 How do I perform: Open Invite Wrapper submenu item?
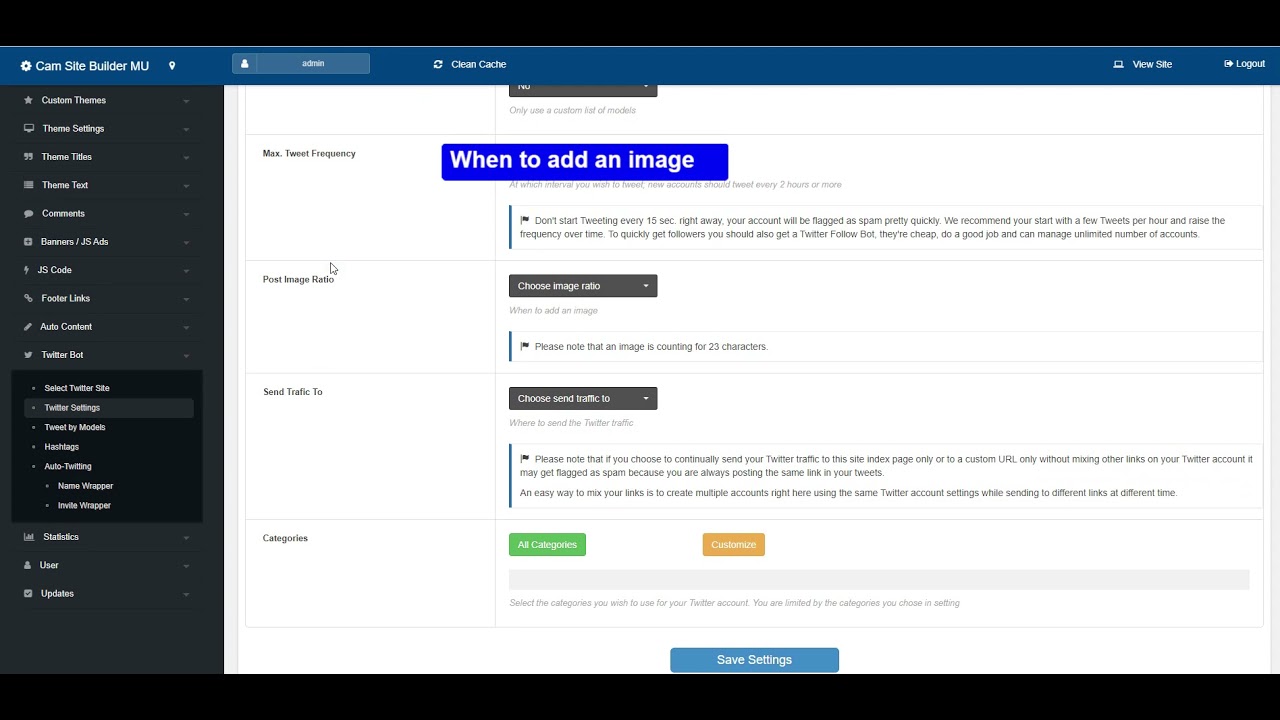84,506
